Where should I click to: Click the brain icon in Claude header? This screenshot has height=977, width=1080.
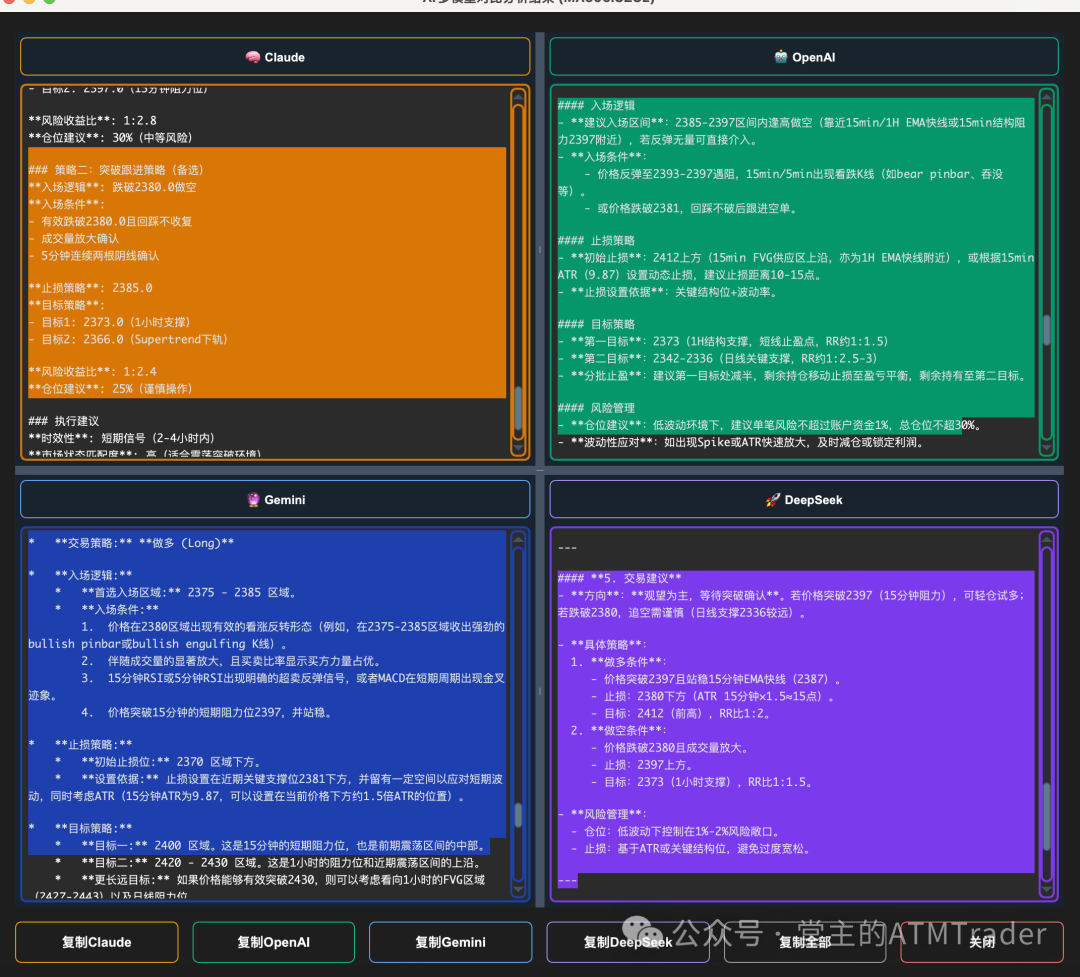(253, 57)
